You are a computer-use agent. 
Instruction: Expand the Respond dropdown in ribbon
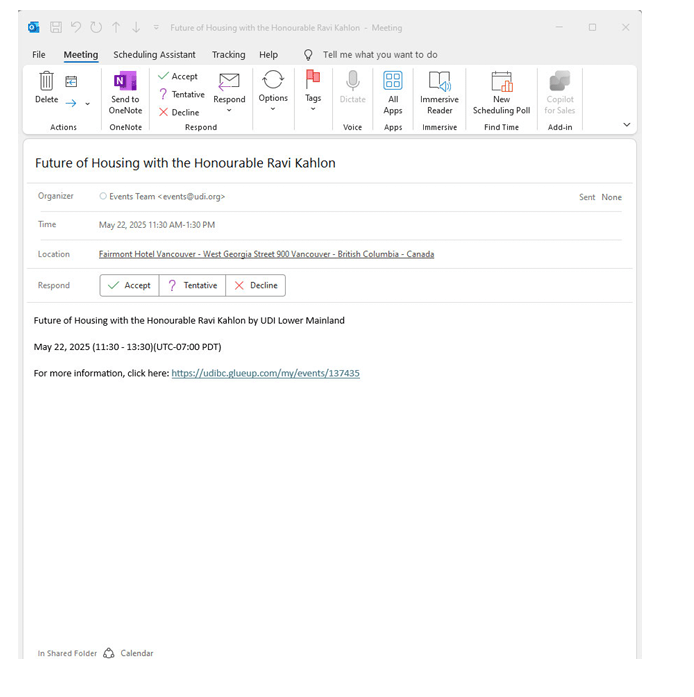(x=229, y=90)
